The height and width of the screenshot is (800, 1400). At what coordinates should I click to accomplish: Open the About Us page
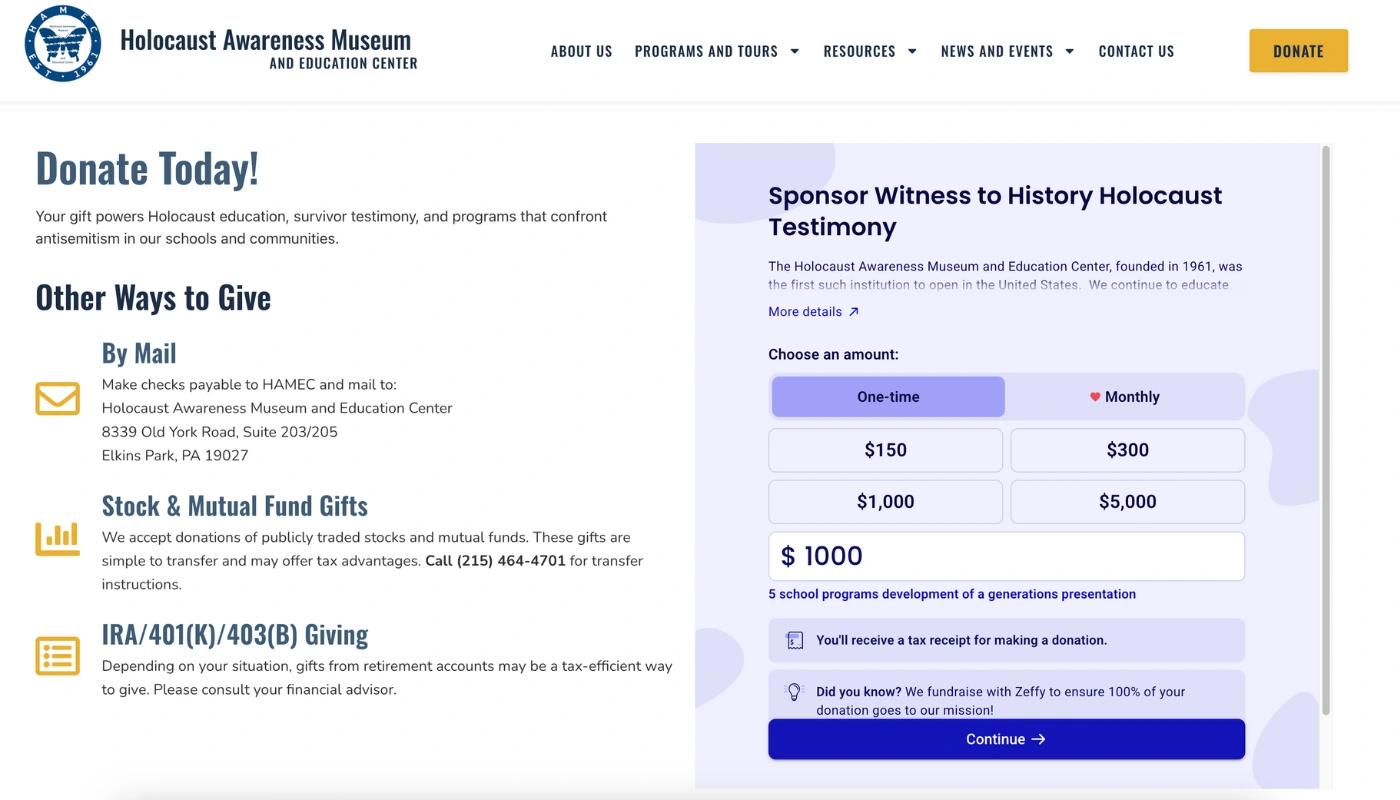click(581, 51)
